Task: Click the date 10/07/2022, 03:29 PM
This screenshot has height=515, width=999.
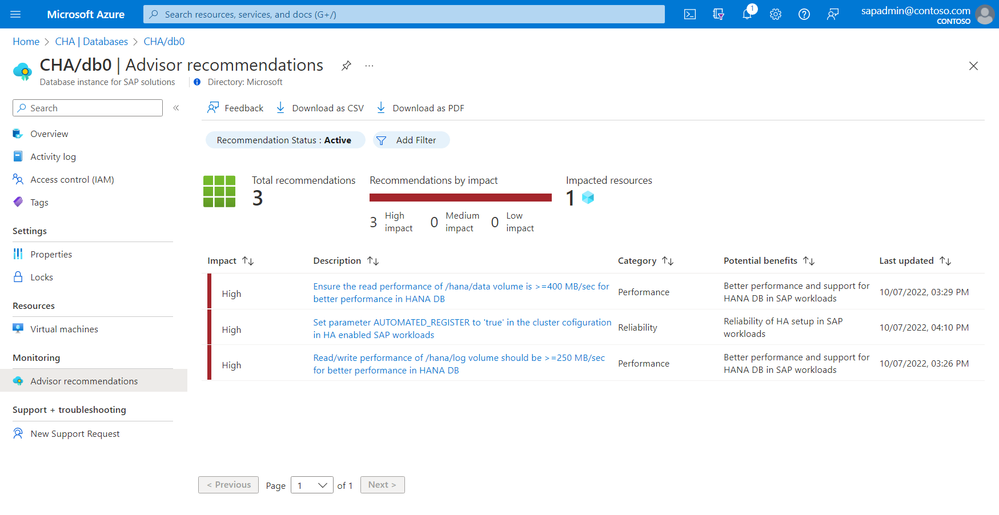Action: click(924, 292)
